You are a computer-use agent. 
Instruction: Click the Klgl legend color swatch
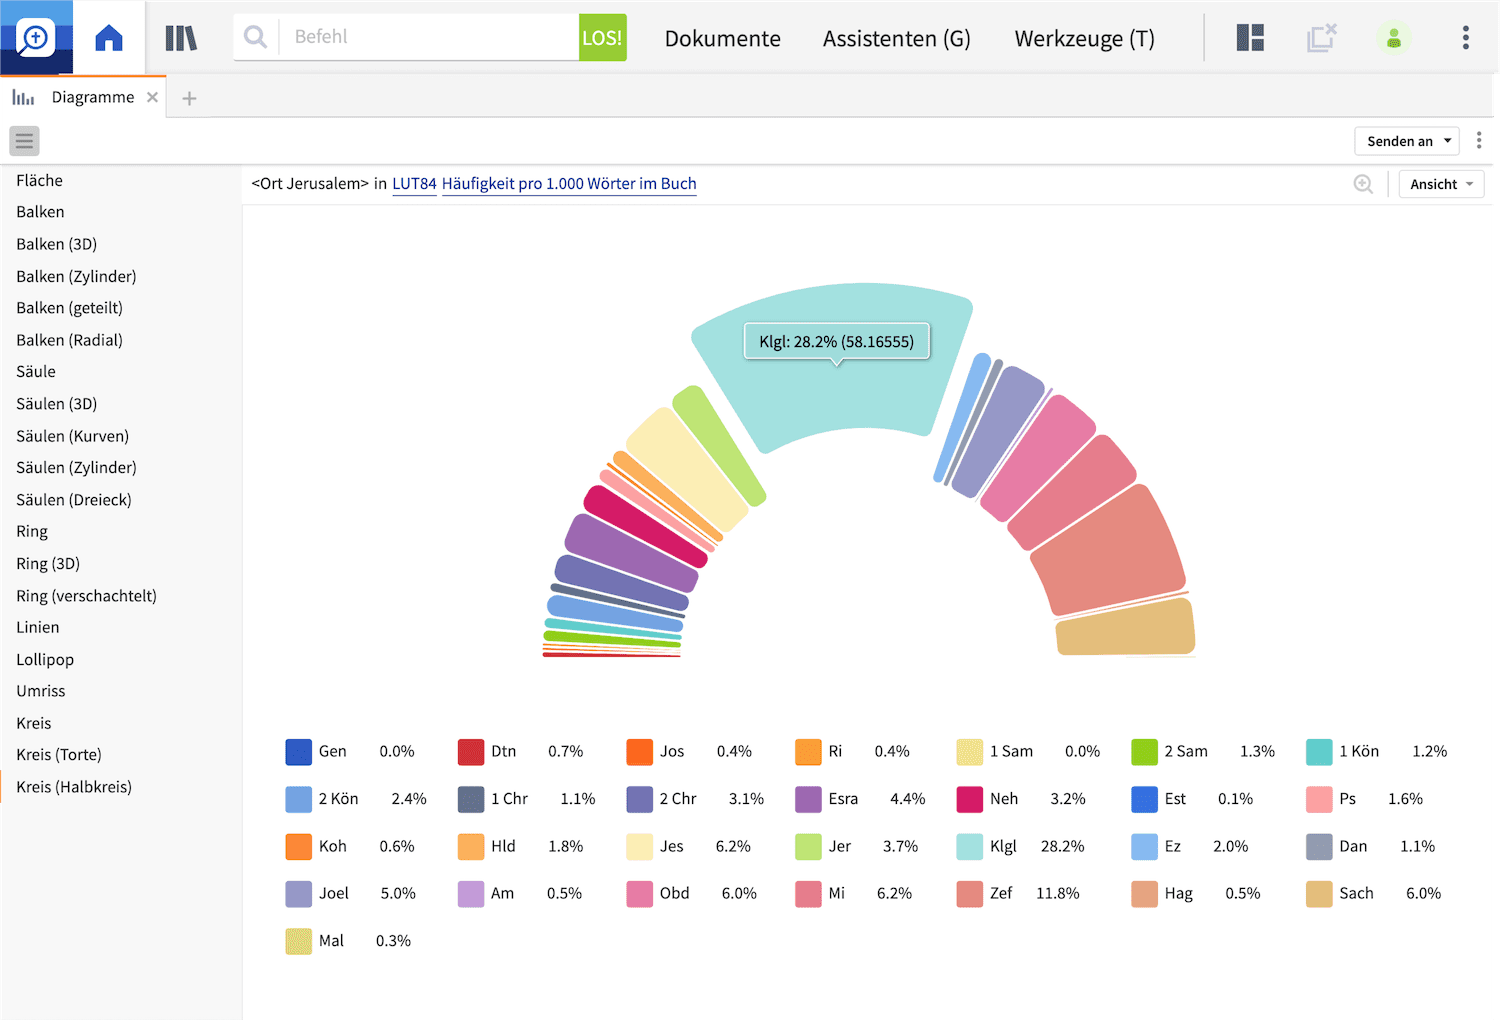pos(969,847)
